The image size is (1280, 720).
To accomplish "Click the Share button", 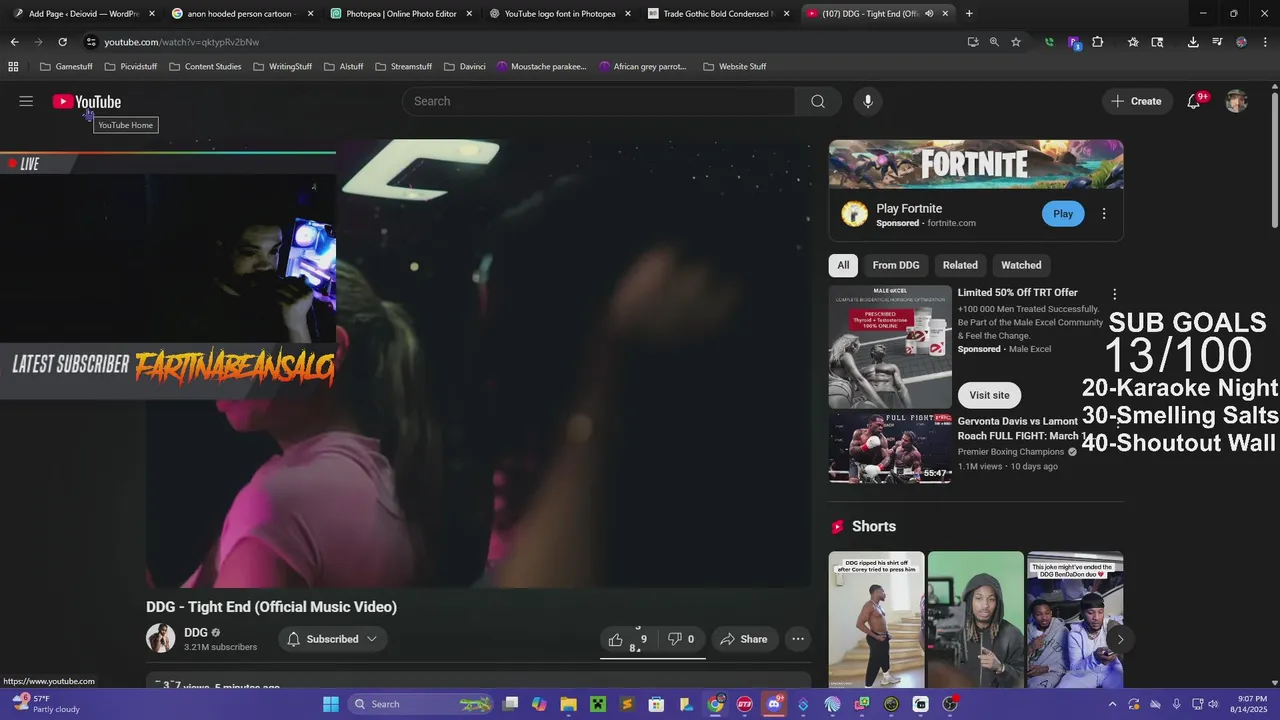I will [x=744, y=639].
